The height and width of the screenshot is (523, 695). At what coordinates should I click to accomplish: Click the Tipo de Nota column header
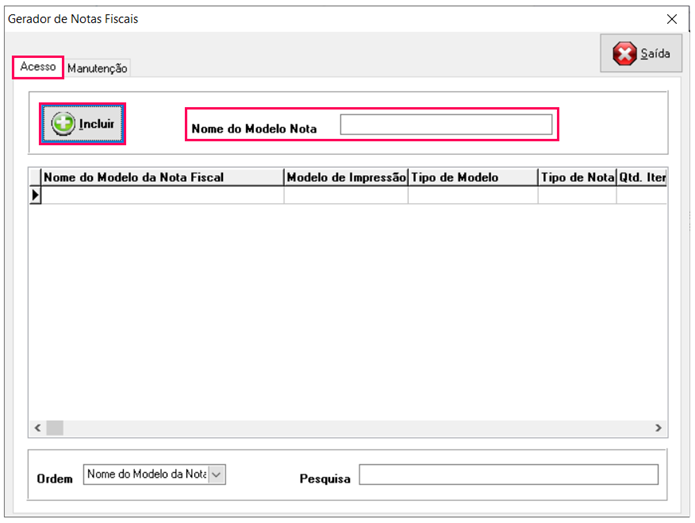(x=577, y=177)
